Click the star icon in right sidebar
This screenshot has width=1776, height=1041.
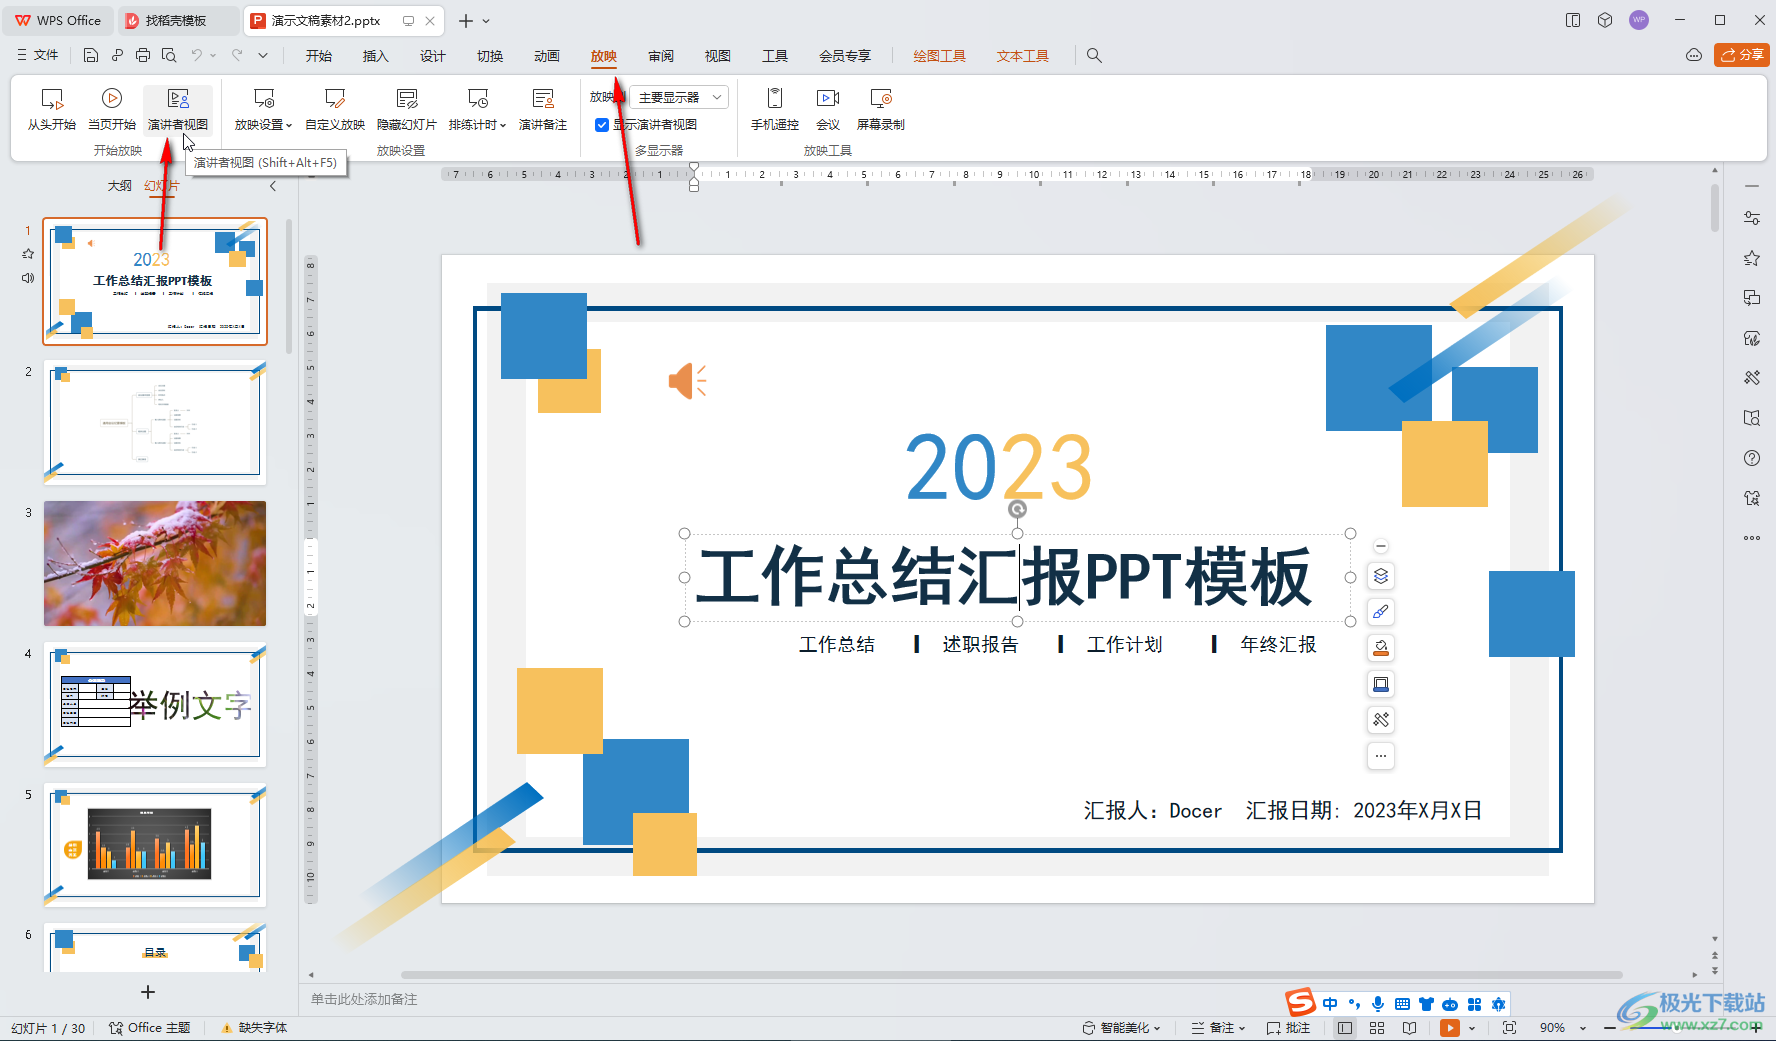point(1752,258)
